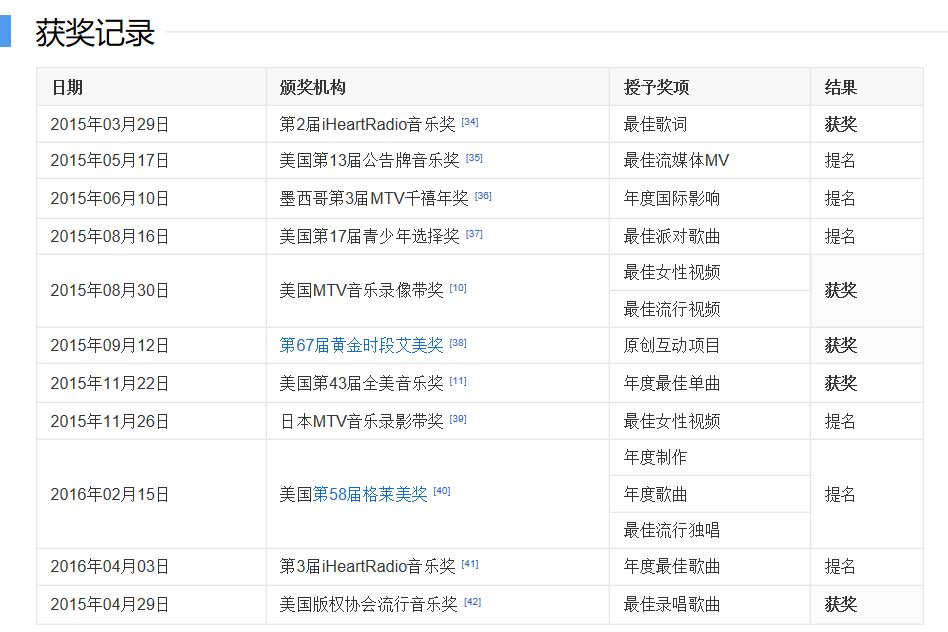Select the date 2015年03月29日
This screenshot has width=948, height=632.
coord(109,125)
